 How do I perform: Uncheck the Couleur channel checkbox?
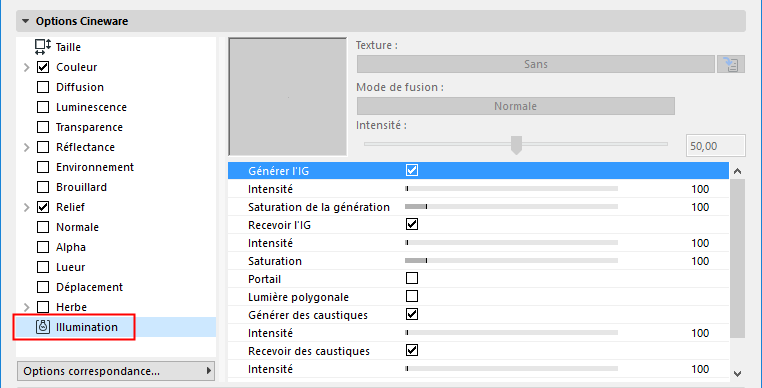pos(43,67)
